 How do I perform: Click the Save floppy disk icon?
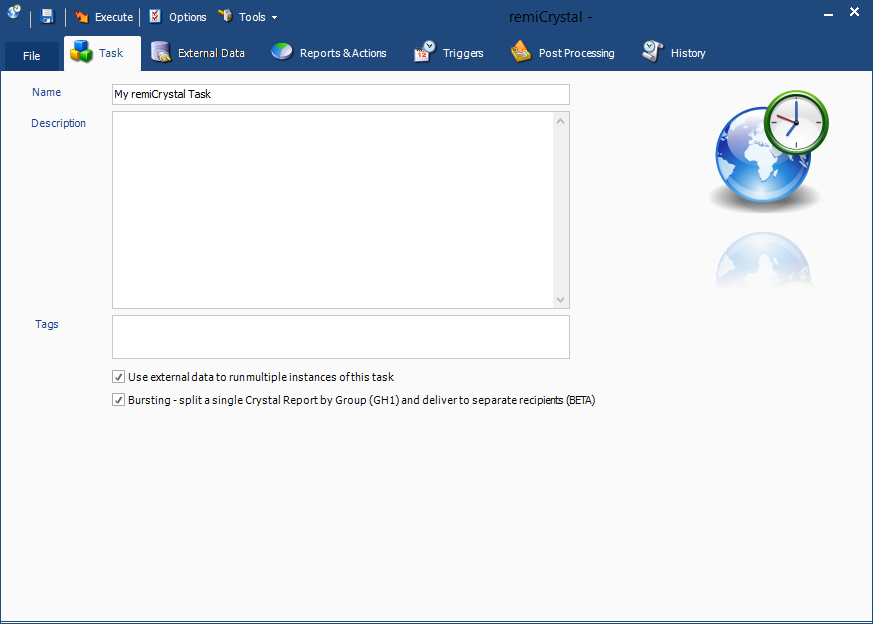tap(48, 17)
